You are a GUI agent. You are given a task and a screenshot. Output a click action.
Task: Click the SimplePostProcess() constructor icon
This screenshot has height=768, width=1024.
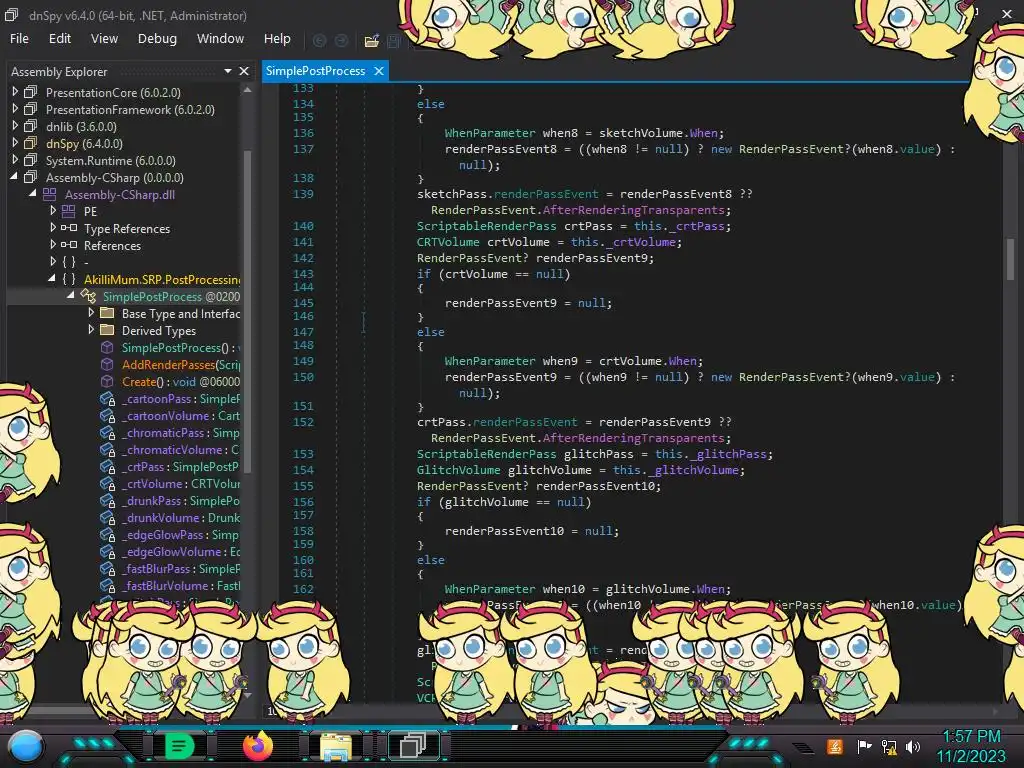[107, 347]
